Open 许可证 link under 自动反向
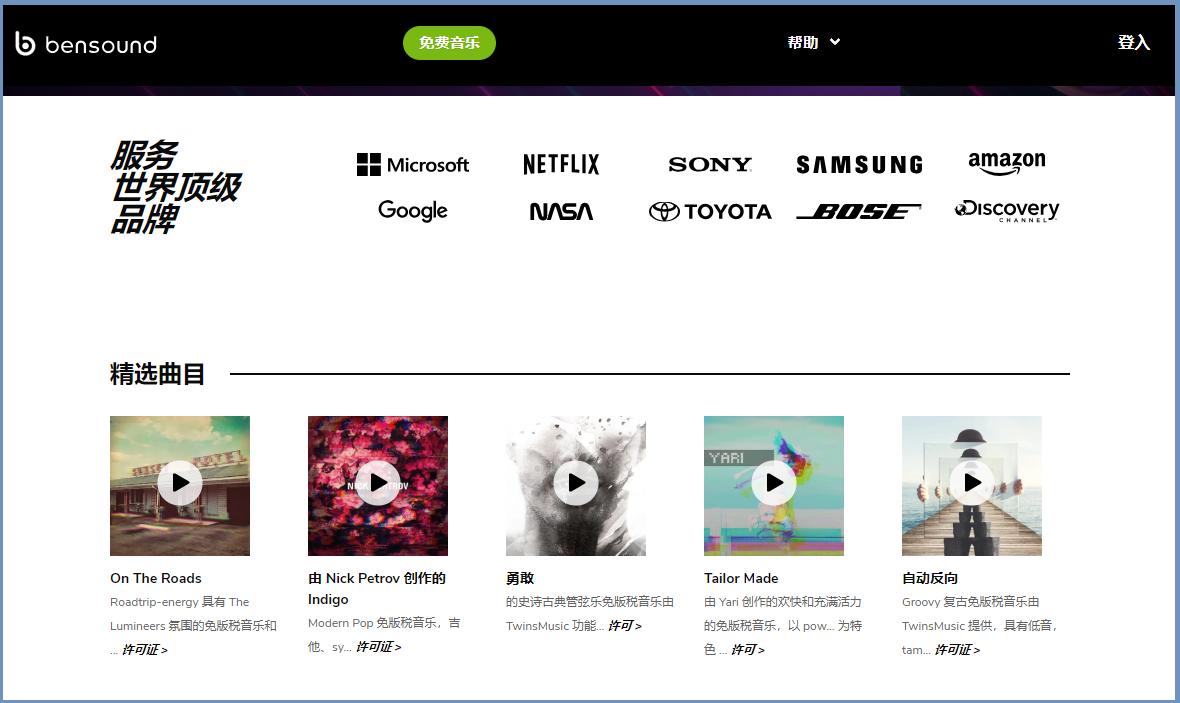This screenshot has height=703, width=1180. click(957, 650)
